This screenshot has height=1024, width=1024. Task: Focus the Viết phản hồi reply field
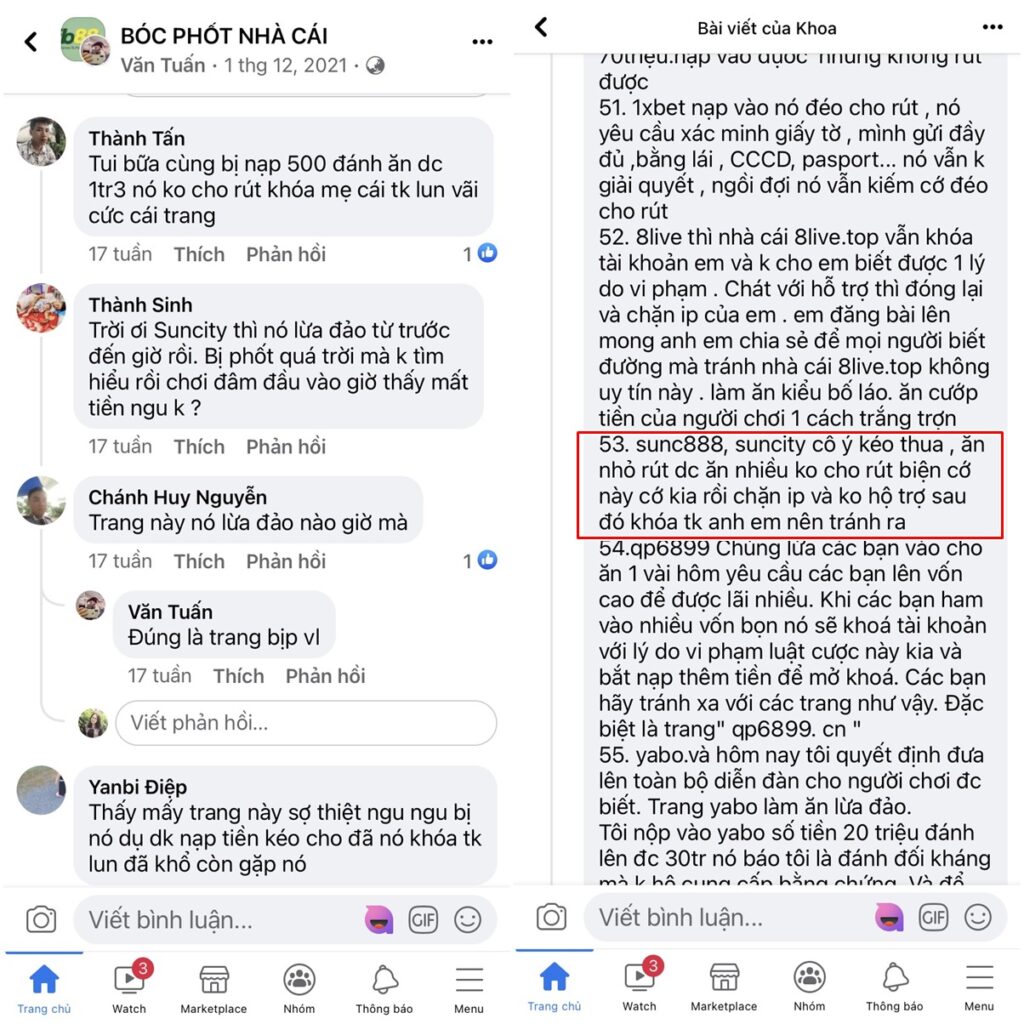pyautogui.click(x=306, y=723)
